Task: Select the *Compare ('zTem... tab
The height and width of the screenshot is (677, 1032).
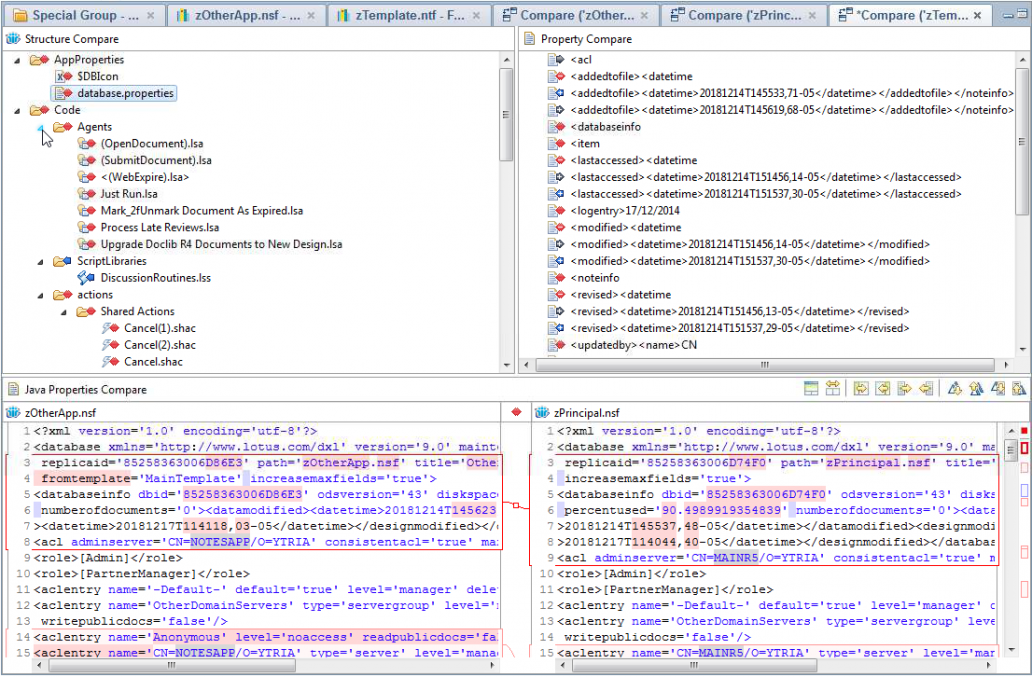Action: 912,15
